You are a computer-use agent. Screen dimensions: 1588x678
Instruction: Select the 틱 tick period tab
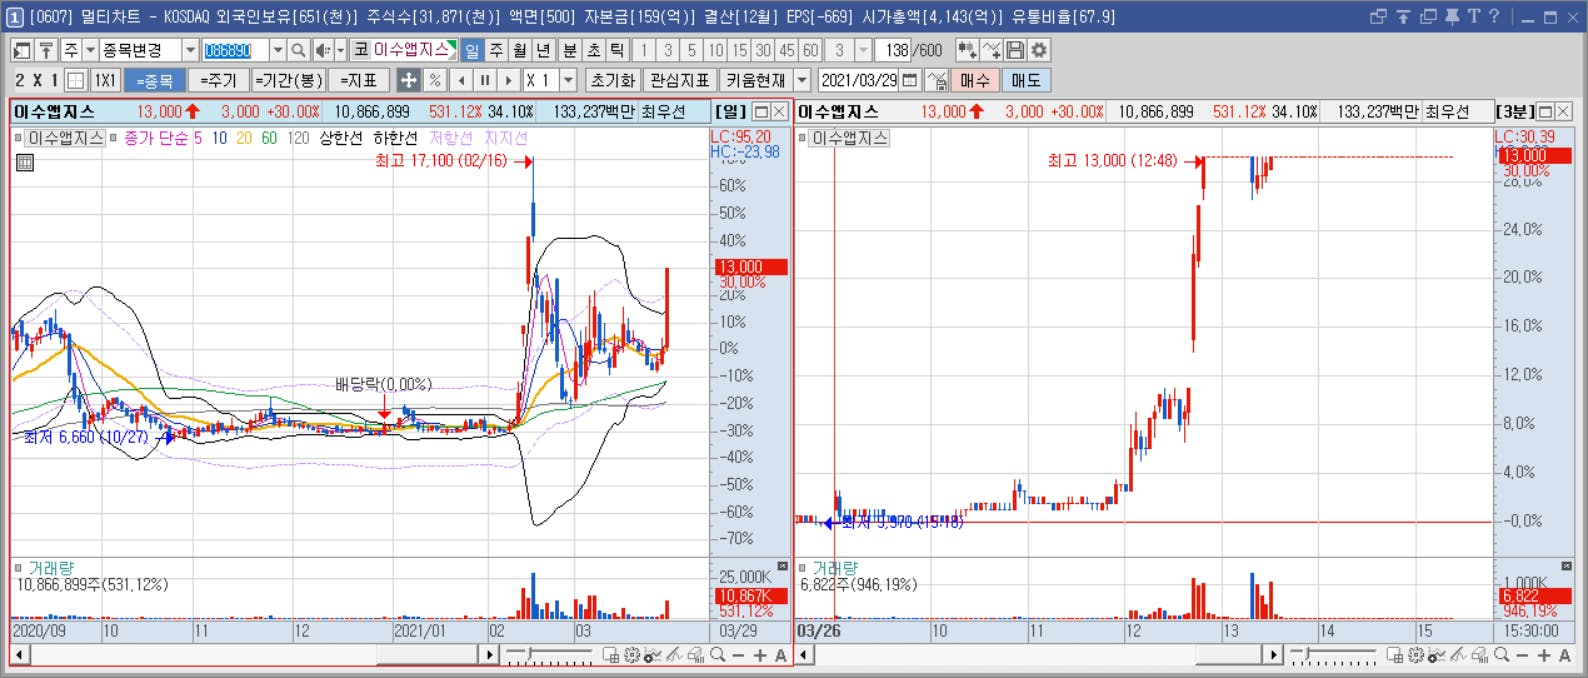tap(618, 50)
